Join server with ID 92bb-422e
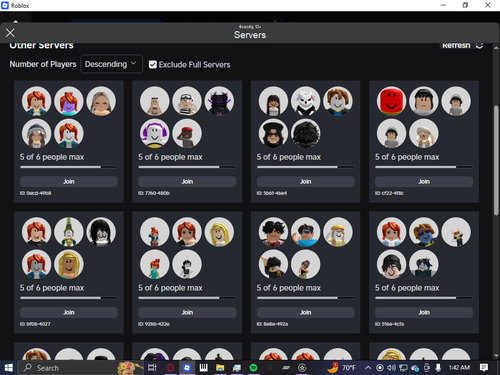The image size is (500, 375). click(x=187, y=312)
